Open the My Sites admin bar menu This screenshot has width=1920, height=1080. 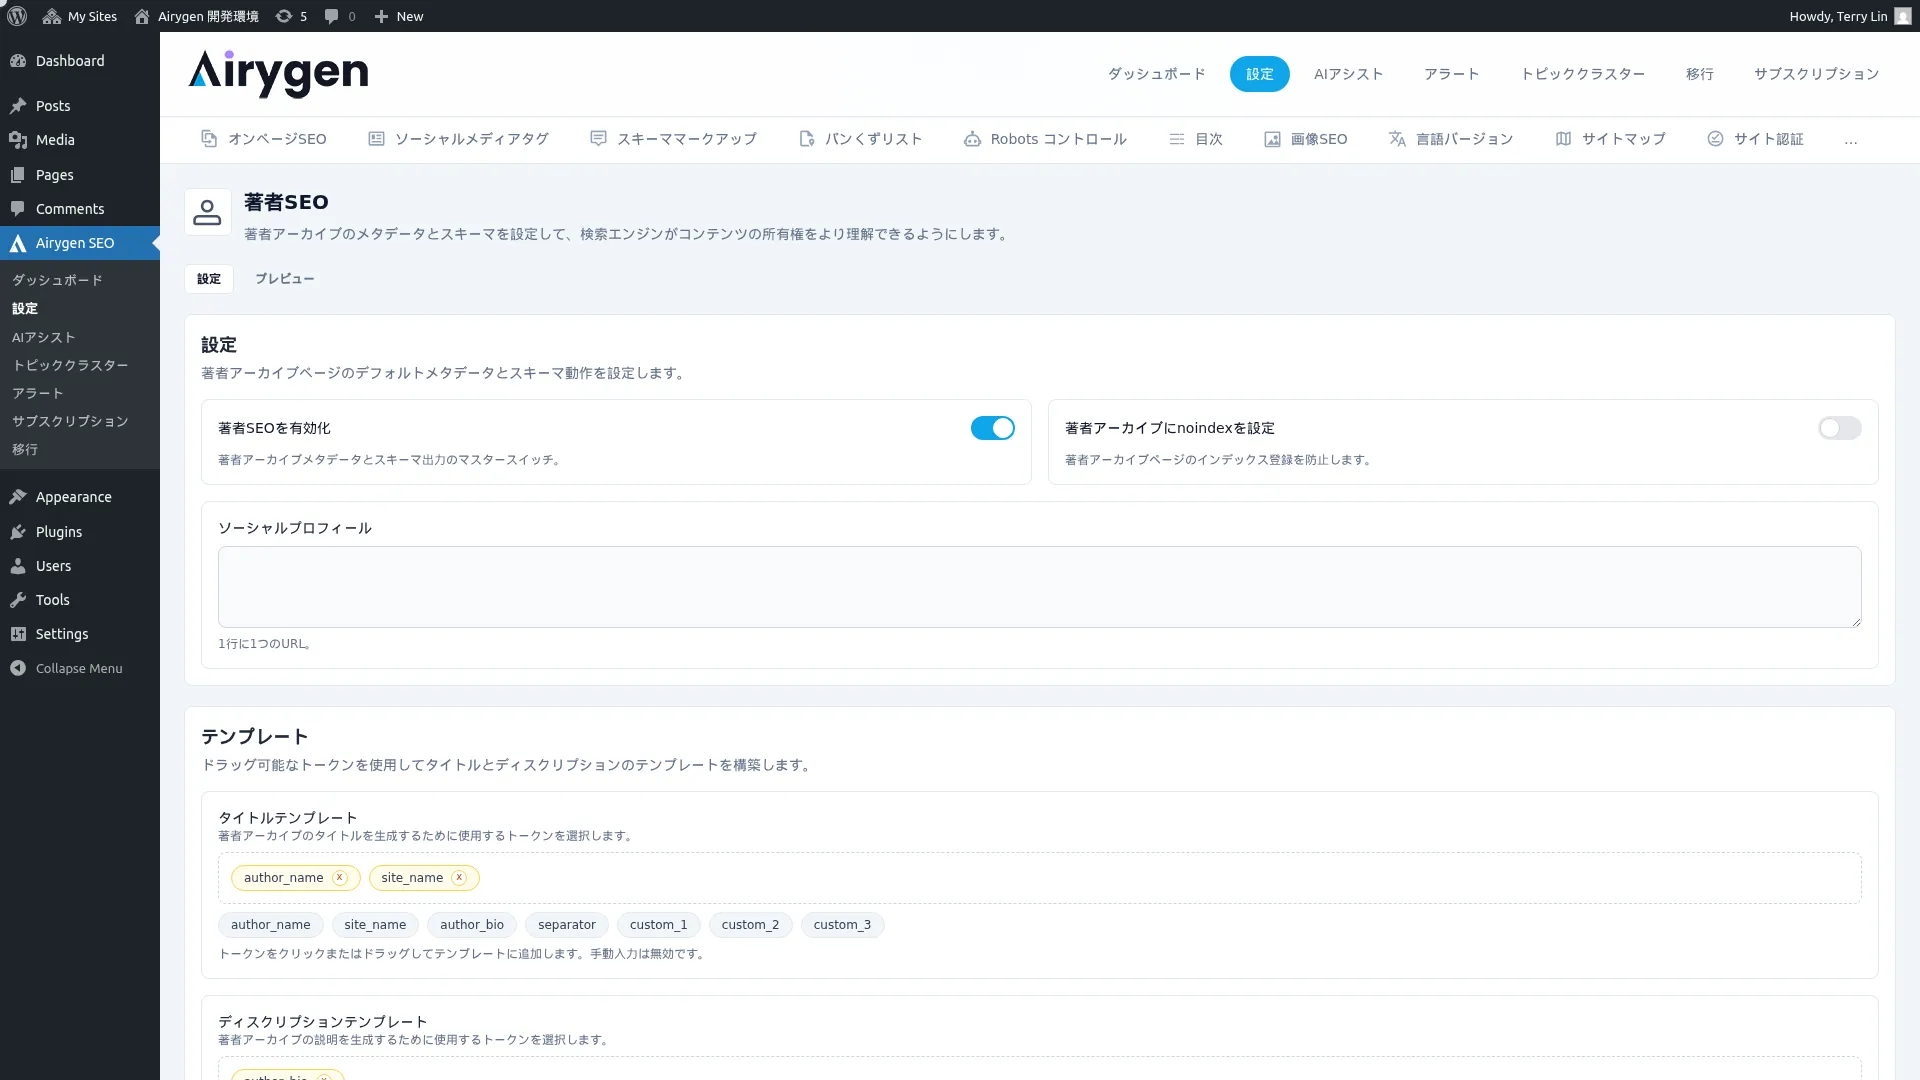coord(80,16)
